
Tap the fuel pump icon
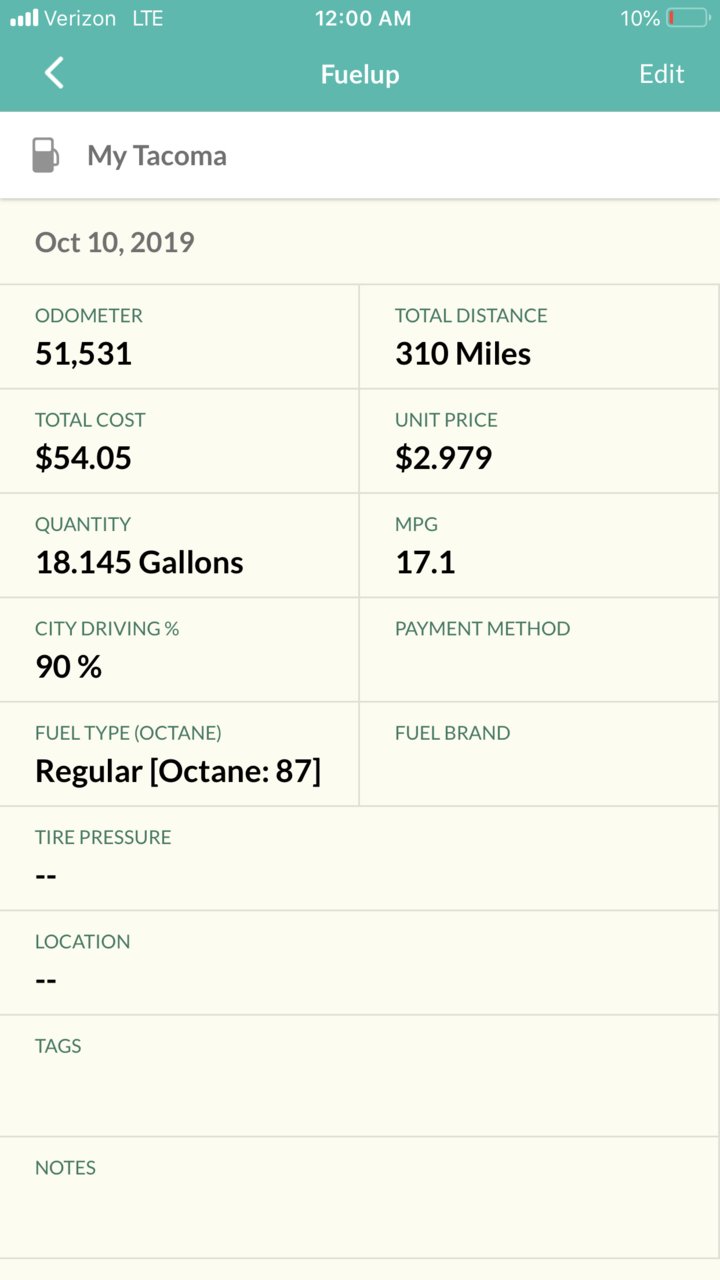coord(45,155)
